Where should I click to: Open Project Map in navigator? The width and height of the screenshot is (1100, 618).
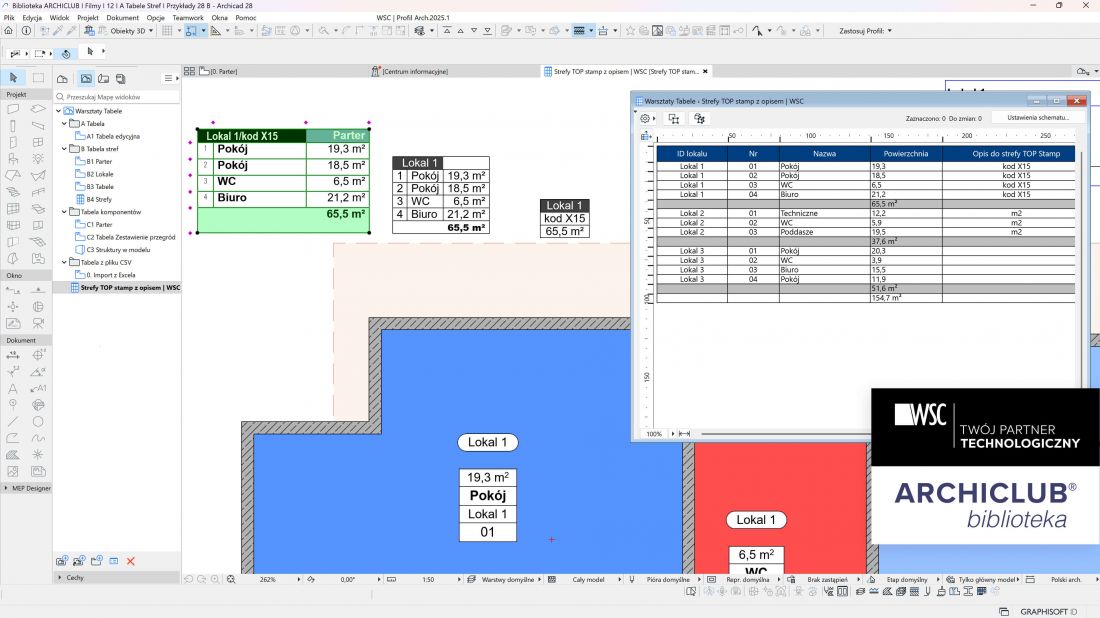pos(62,79)
